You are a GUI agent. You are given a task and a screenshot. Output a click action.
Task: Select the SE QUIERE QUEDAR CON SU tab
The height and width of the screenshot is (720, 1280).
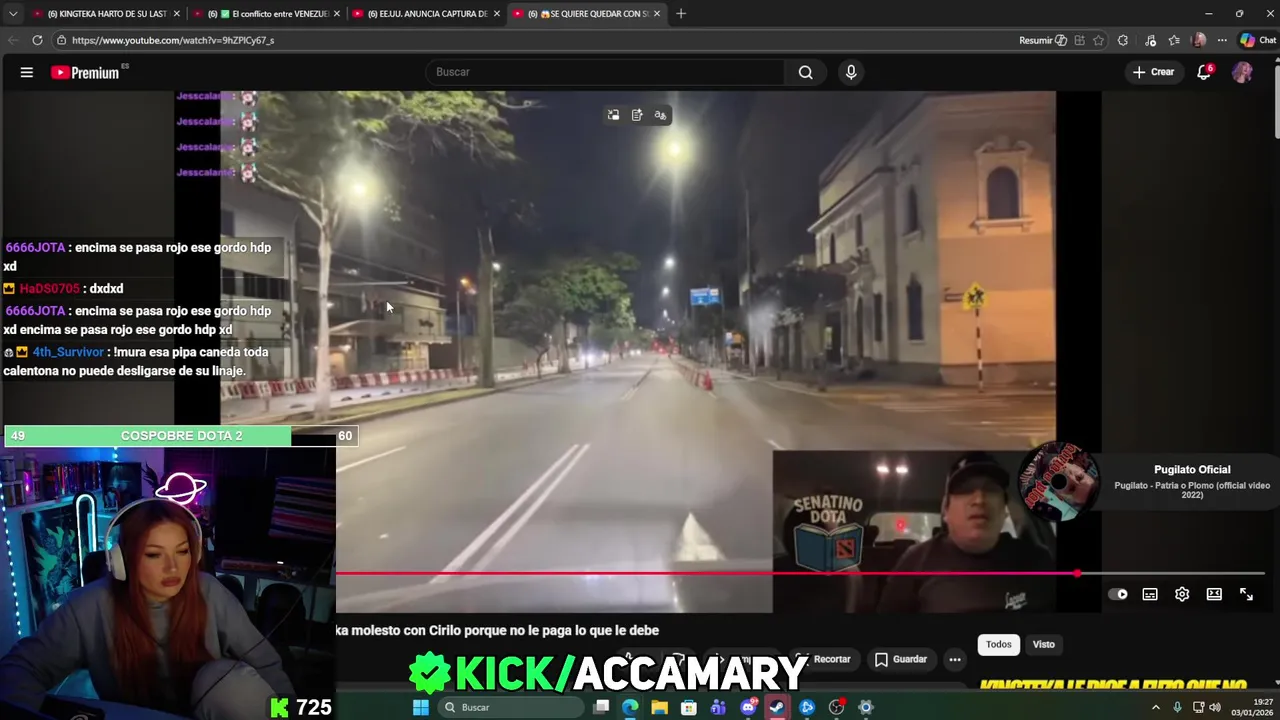(588, 14)
